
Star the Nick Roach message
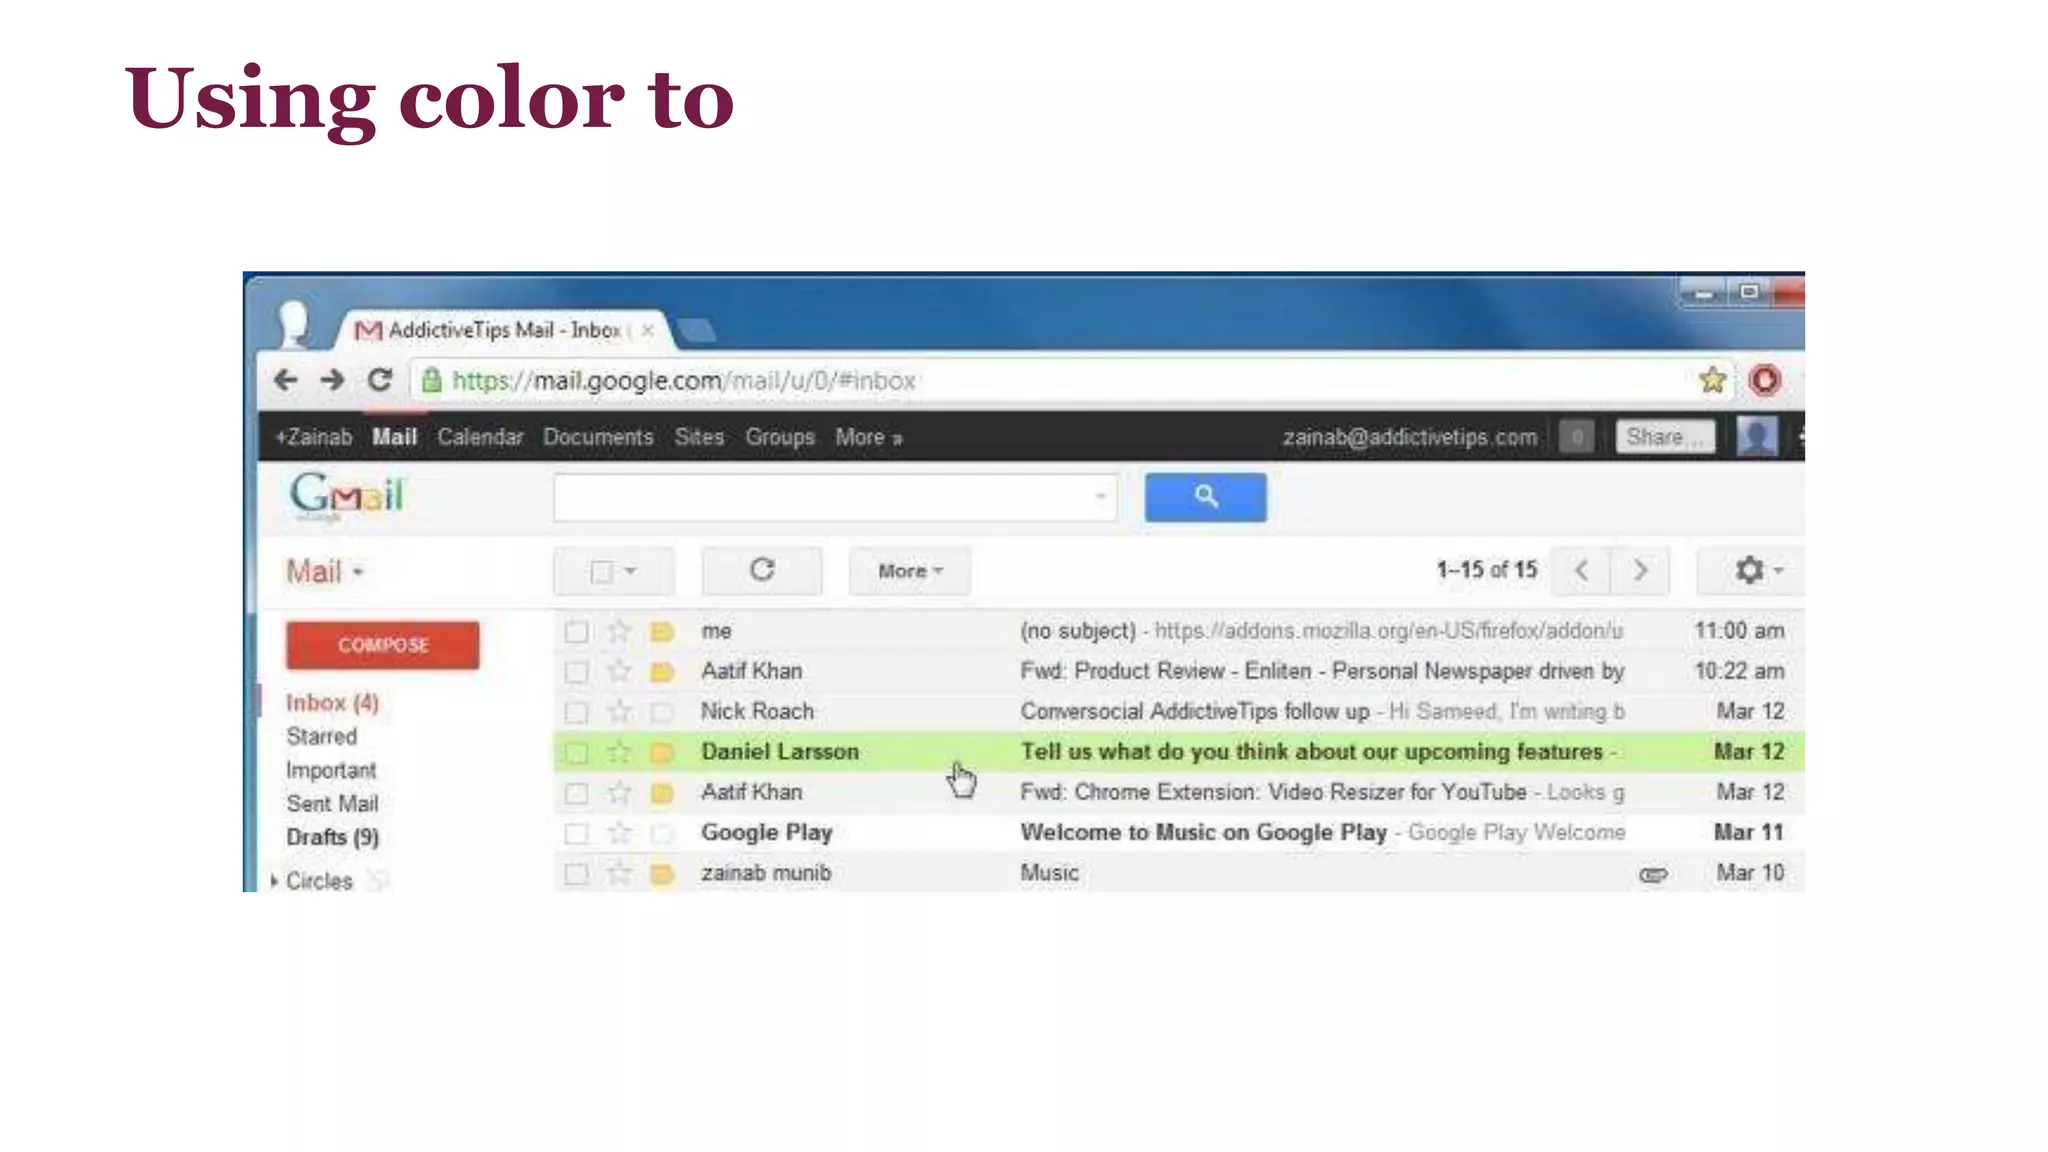click(x=619, y=711)
